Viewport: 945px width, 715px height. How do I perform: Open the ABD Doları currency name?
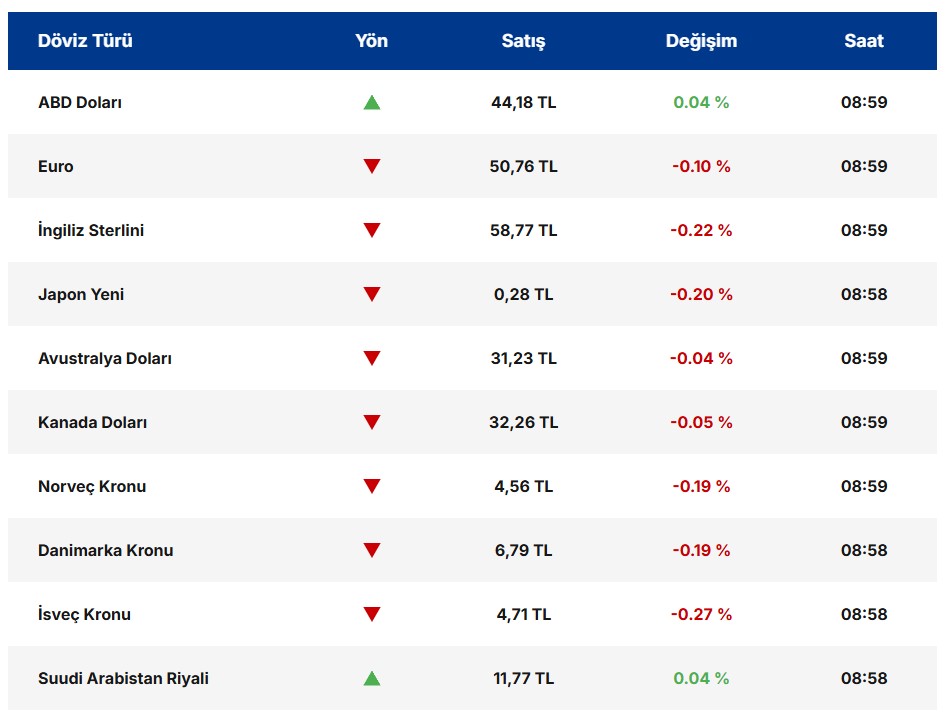80,102
